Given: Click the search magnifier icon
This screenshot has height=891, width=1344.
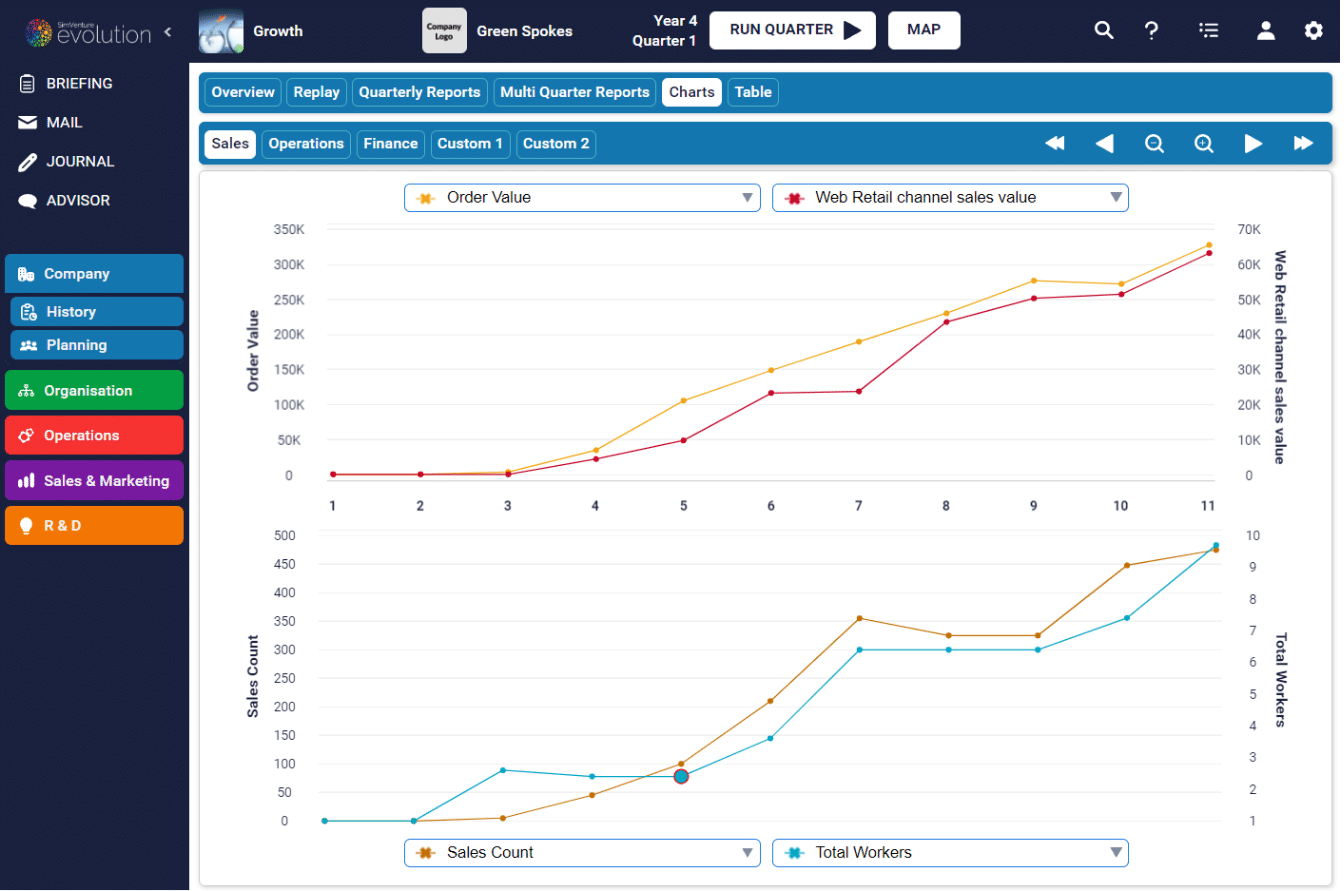Looking at the screenshot, I should (x=1103, y=30).
